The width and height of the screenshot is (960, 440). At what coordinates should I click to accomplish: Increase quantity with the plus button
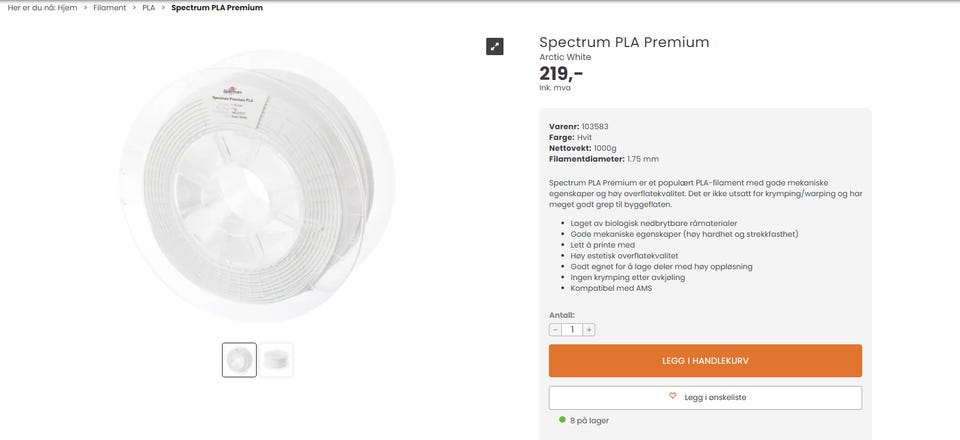pos(589,329)
